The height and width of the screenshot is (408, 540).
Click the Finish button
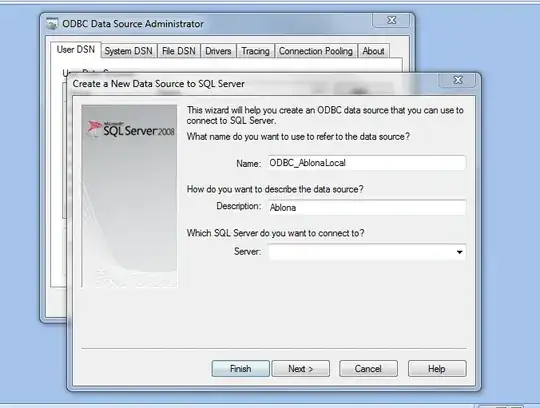(240, 369)
